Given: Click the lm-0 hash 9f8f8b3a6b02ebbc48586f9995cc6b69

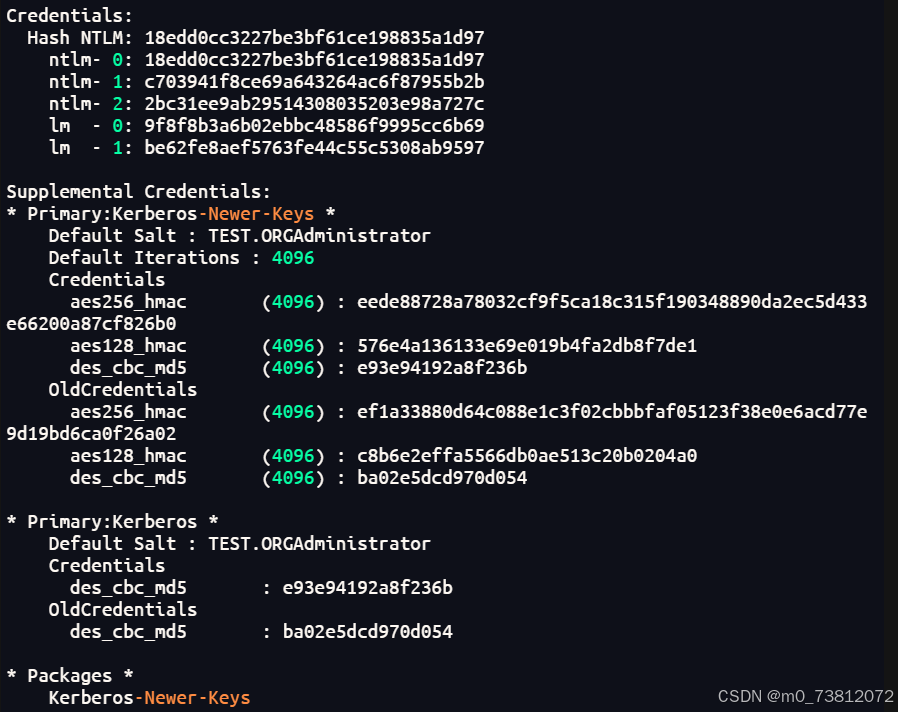Looking at the screenshot, I should tap(314, 125).
